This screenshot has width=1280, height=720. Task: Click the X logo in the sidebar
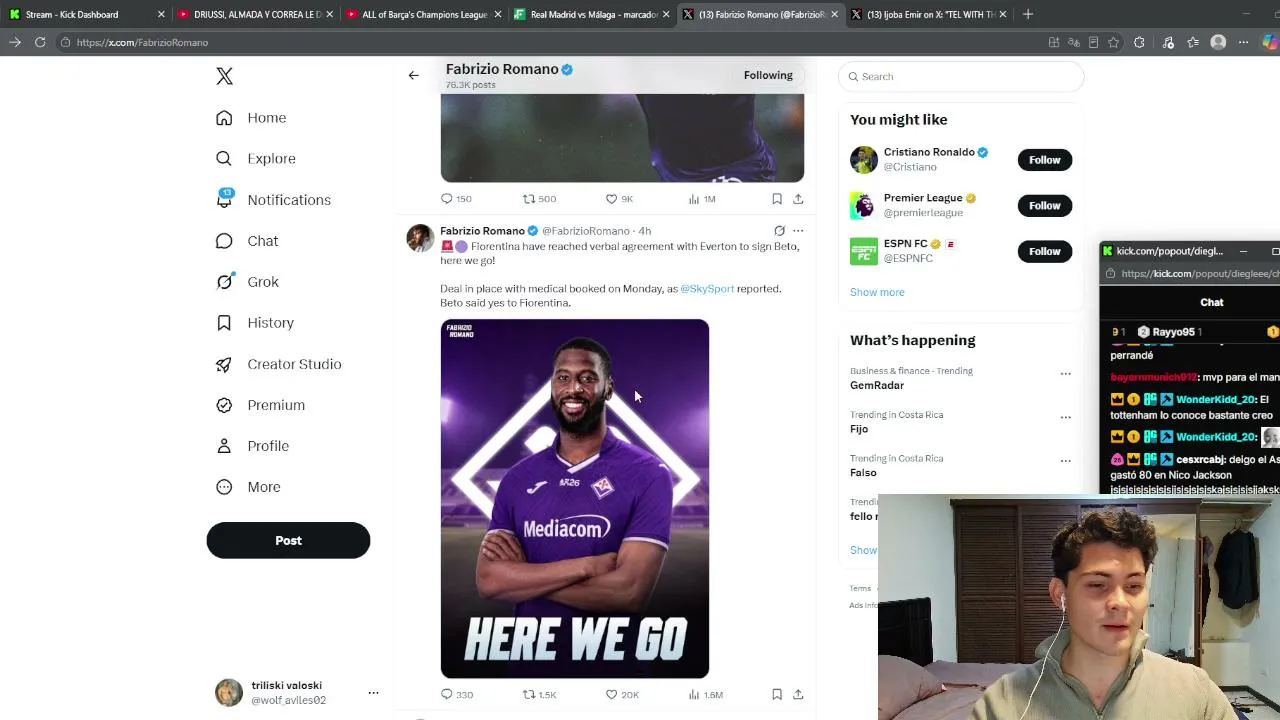point(224,77)
